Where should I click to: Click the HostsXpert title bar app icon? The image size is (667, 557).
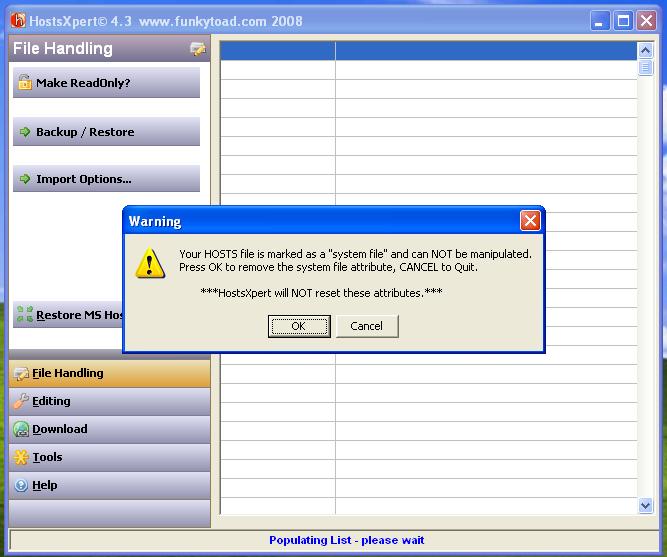tap(17, 21)
